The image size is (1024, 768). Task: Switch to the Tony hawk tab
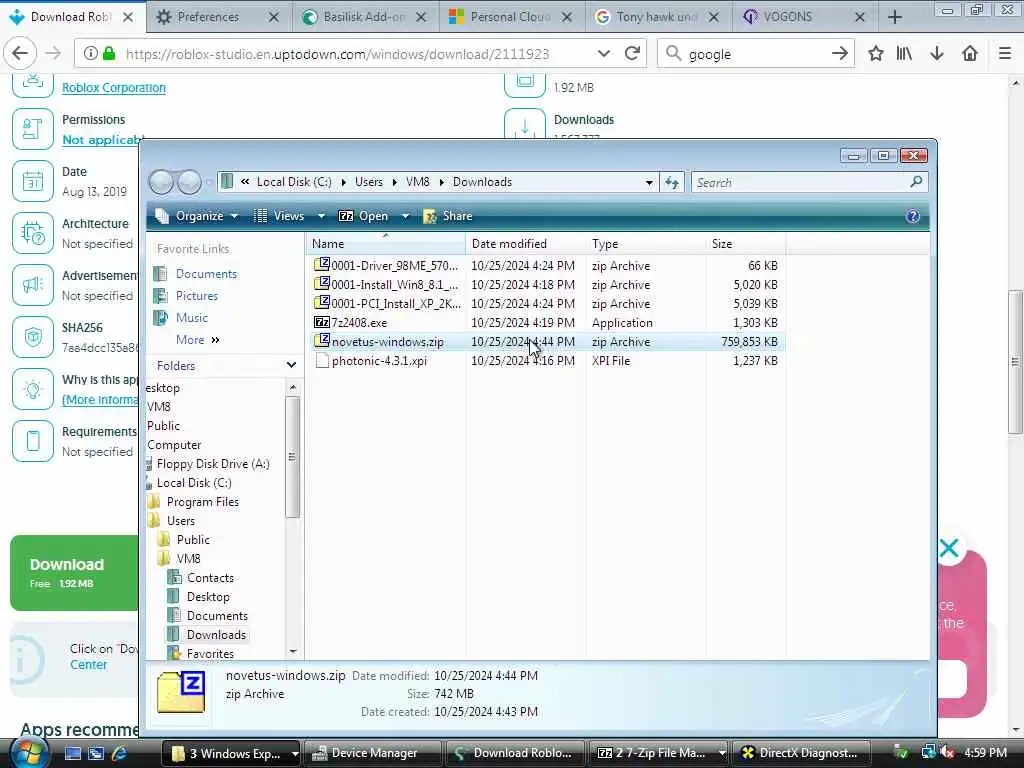[x=657, y=17]
